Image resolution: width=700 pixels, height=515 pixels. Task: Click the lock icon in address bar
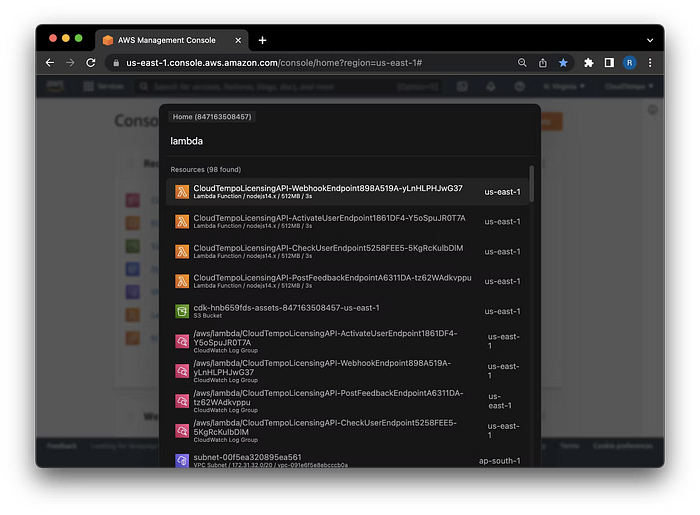coord(116,63)
